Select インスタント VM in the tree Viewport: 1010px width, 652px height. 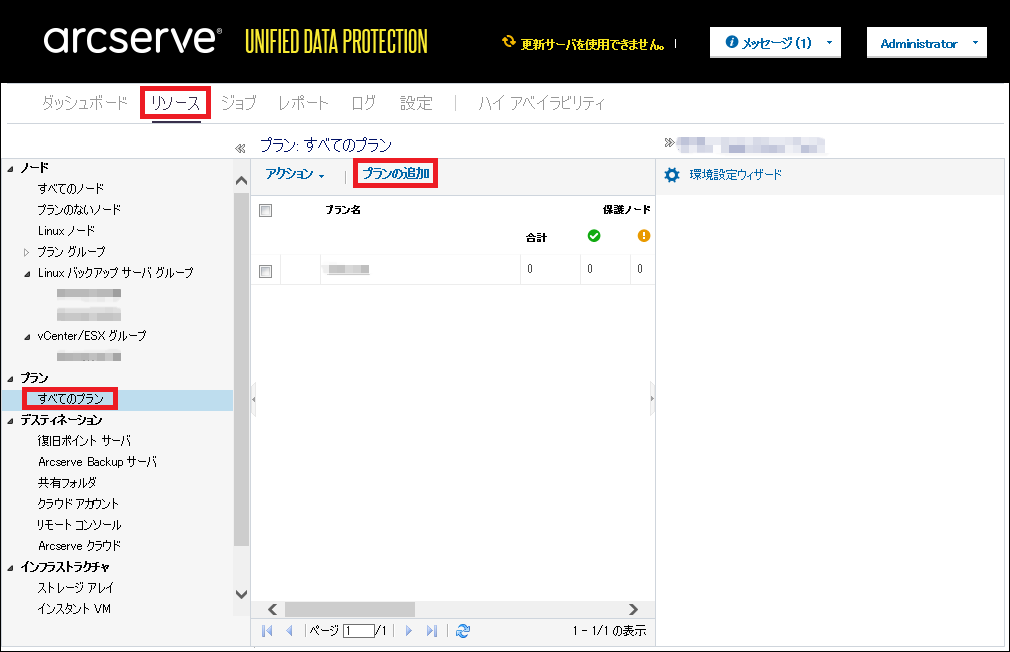tap(74, 609)
